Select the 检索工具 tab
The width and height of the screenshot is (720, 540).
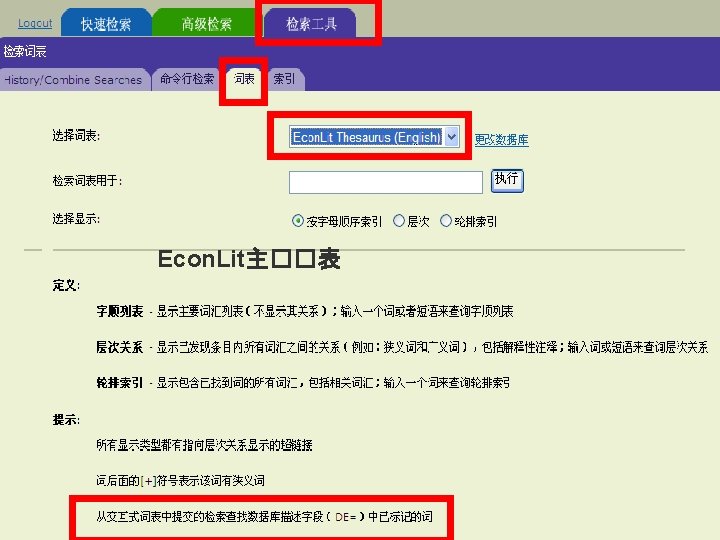(x=311, y=23)
